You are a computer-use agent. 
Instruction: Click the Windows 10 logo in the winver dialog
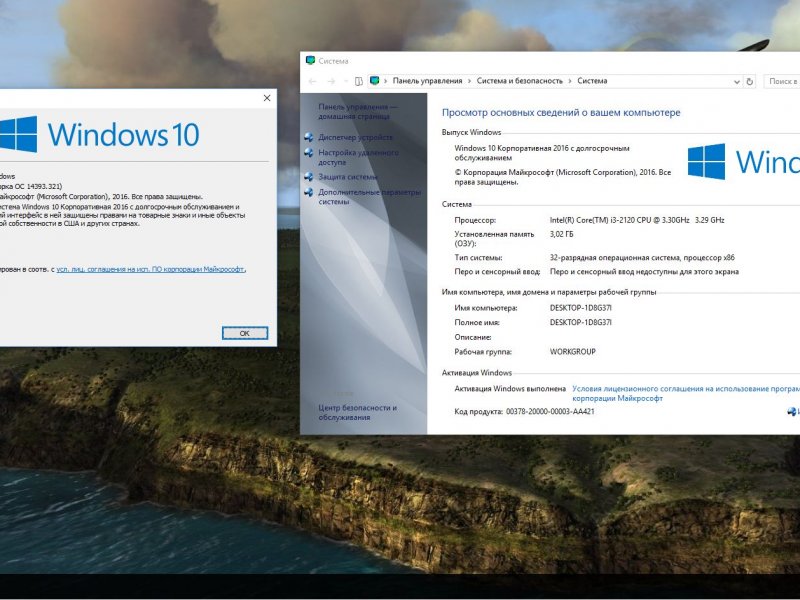[x=99, y=134]
